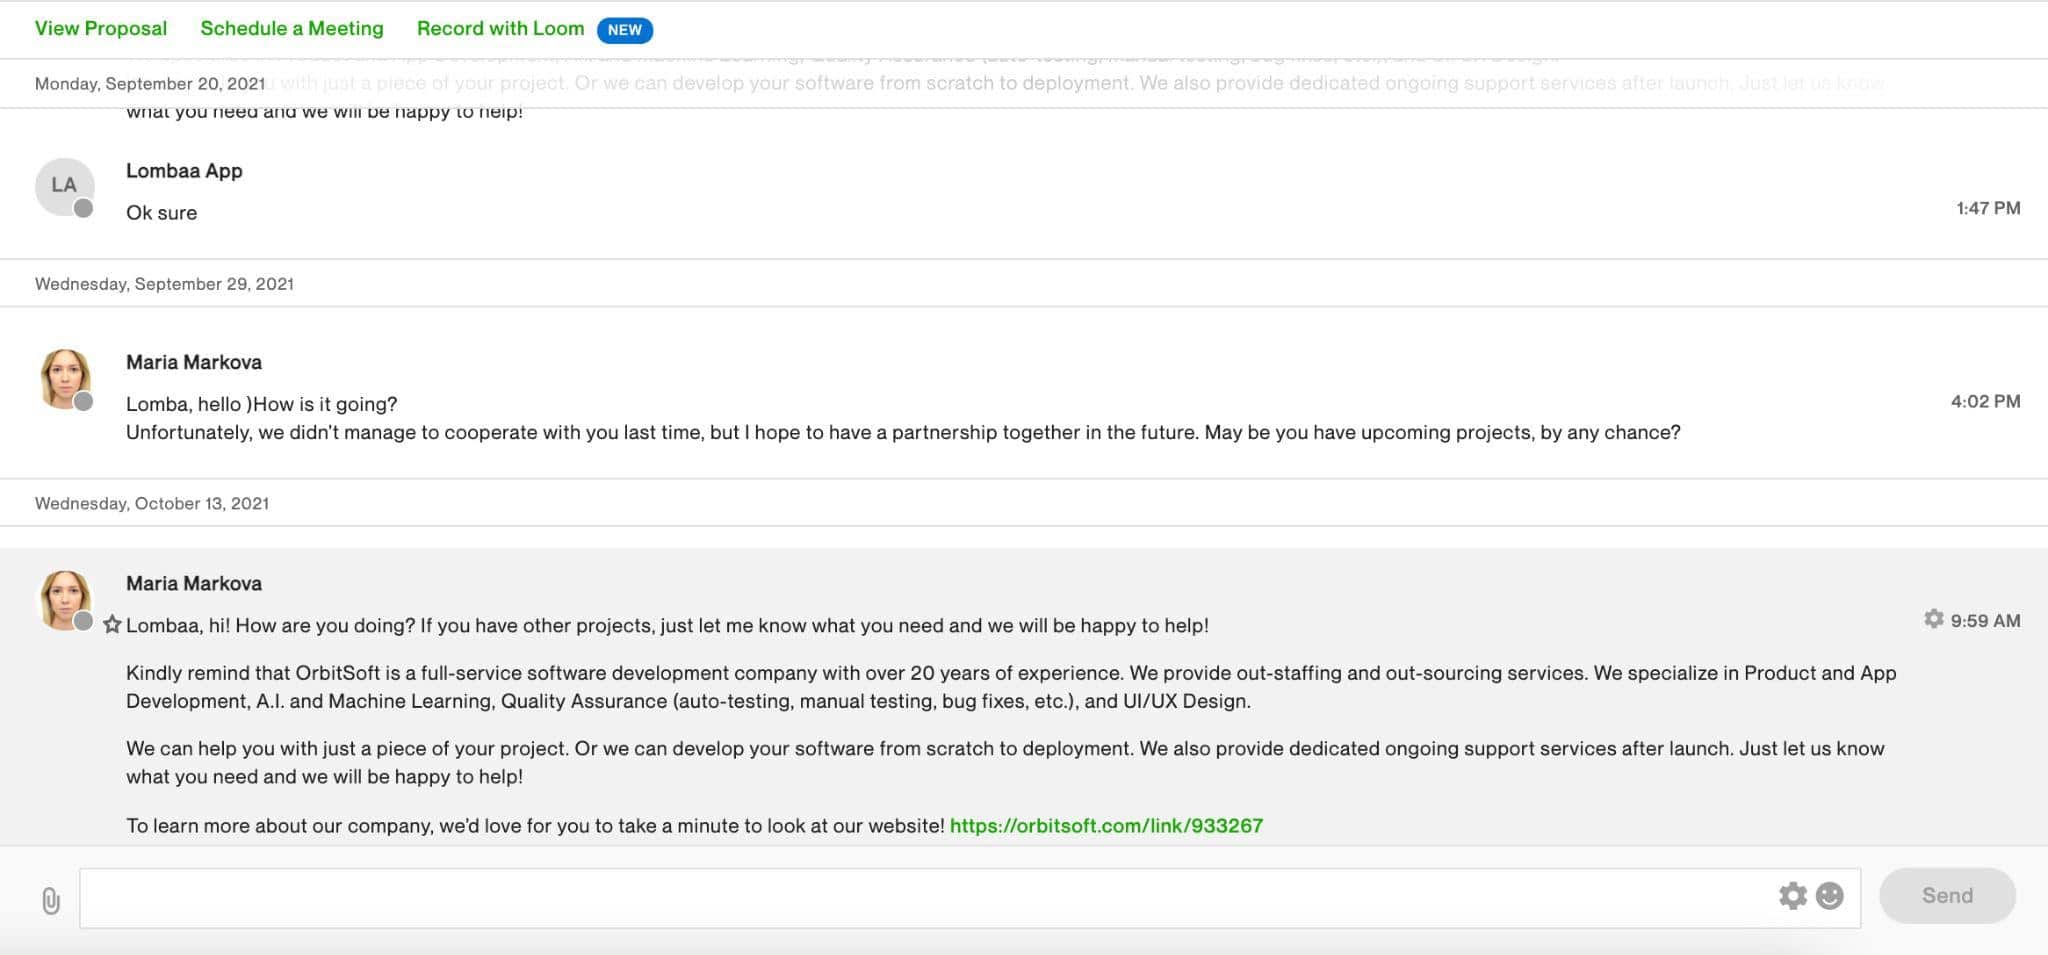Click the paperclip attach file icon
This screenshot has height=955, width=2048.
pyautogui.click(x=51, y=901)
